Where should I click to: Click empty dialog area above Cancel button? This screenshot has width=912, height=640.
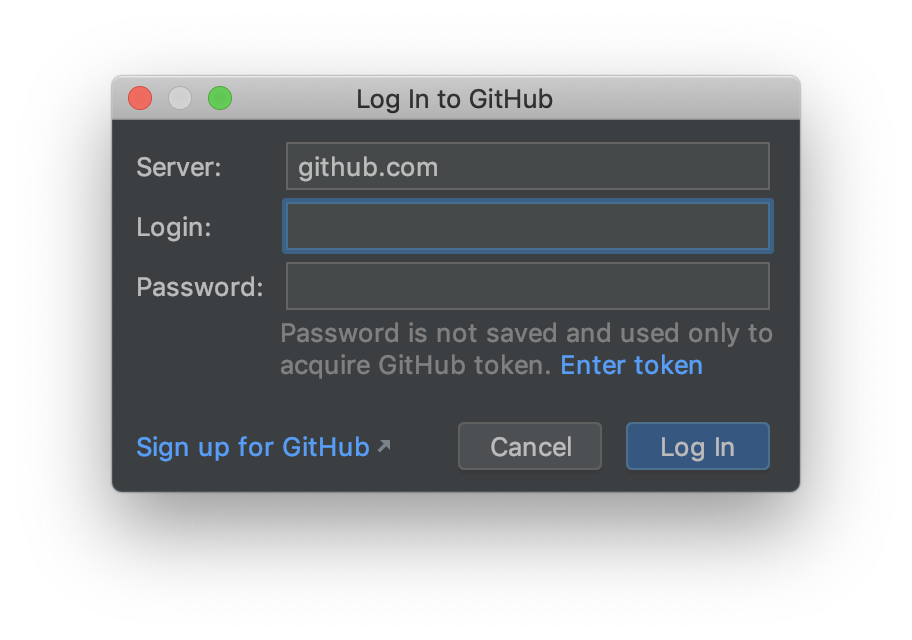point(530,401)
